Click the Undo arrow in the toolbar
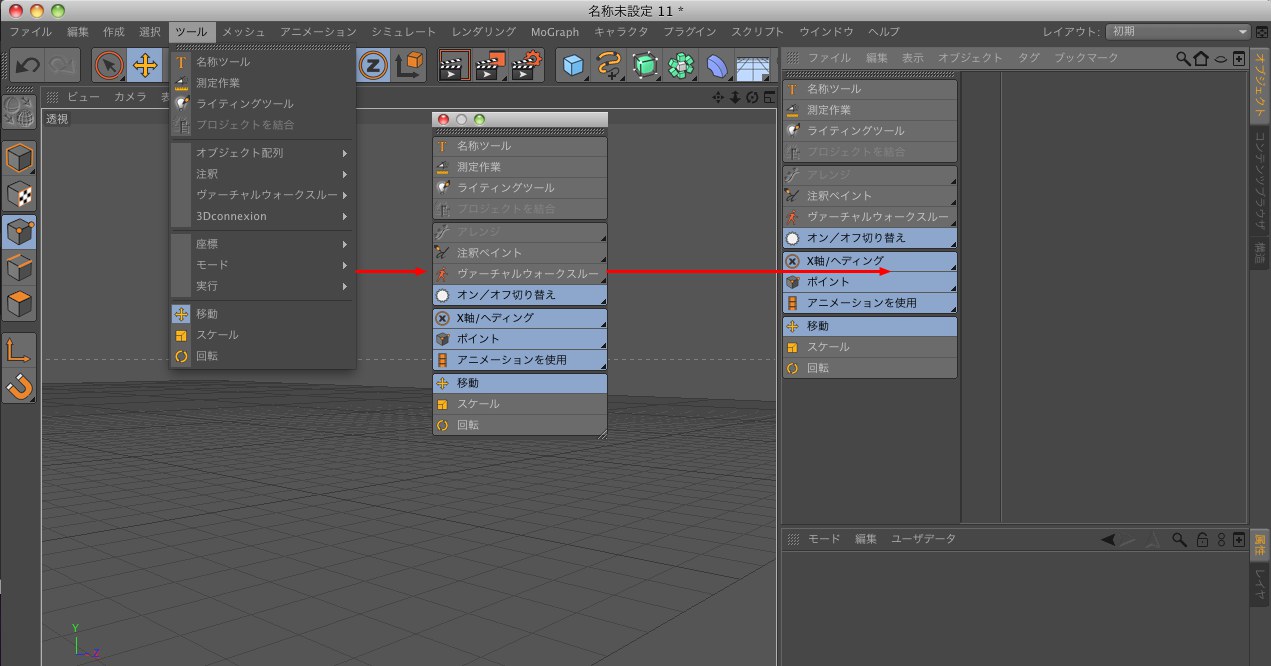1271x666 pixels. 28,66
